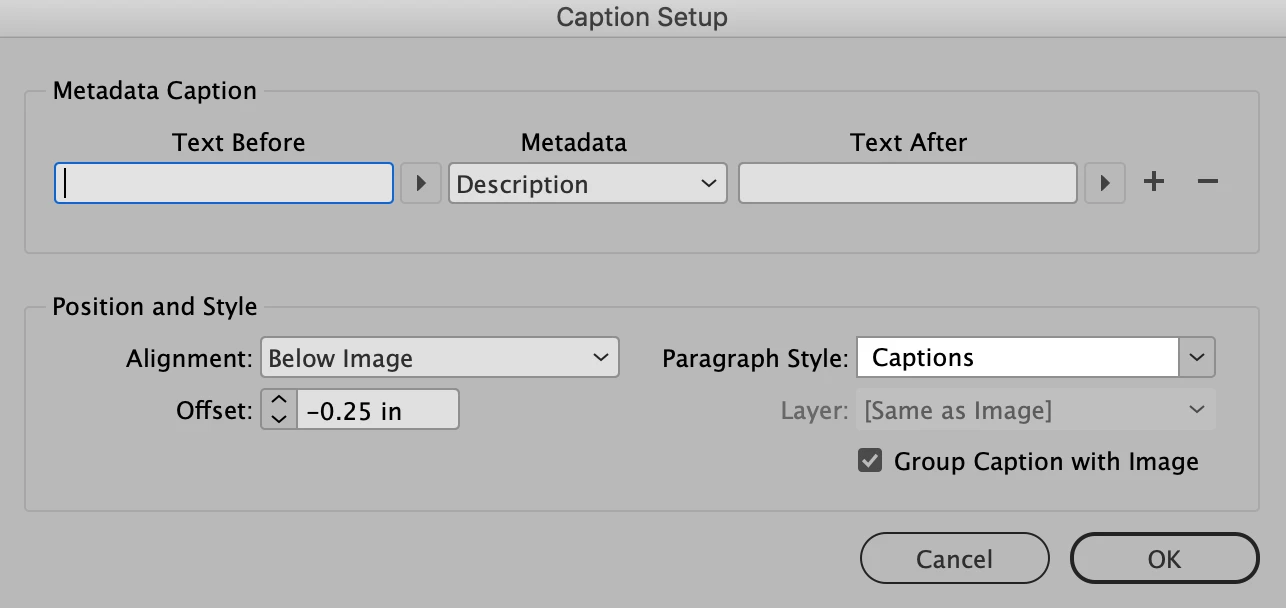Click into the Text After field
Image resolution: width=1286 pixels, height=608 pixels.
(907, 184)
